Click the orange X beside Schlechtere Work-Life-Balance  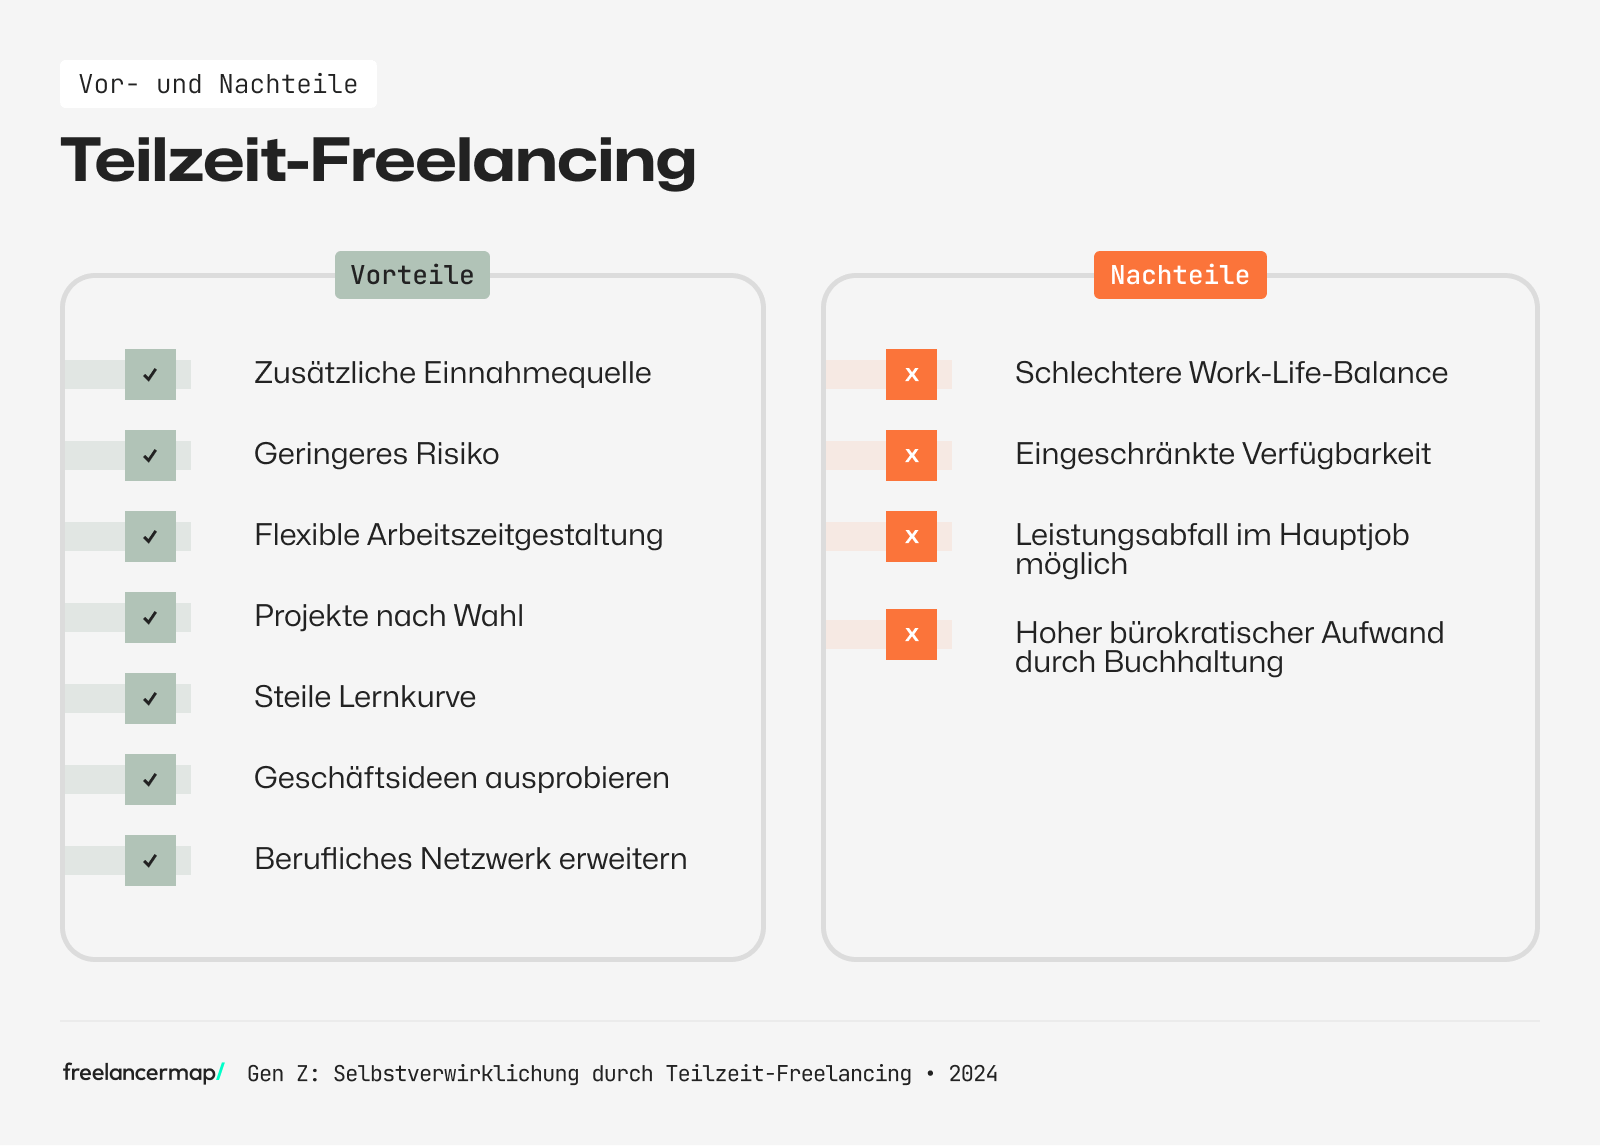pyautogui.click(x=911, y=375)
